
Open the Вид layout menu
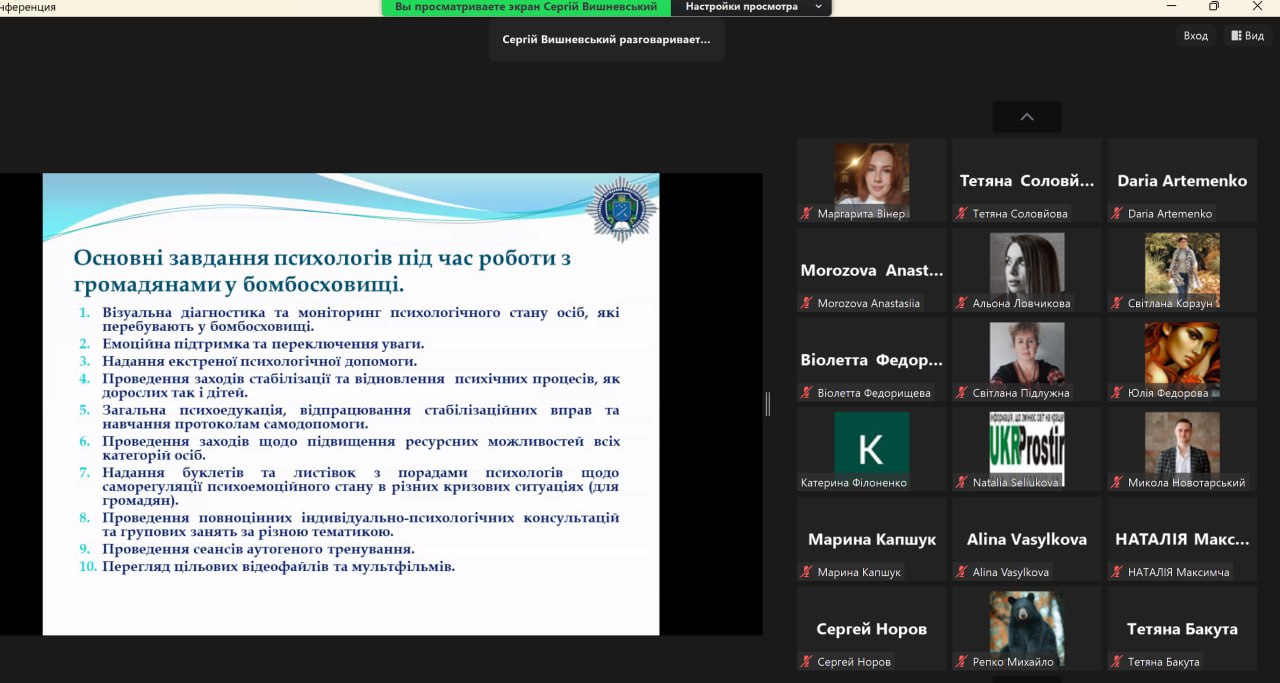coord(1248,36)
